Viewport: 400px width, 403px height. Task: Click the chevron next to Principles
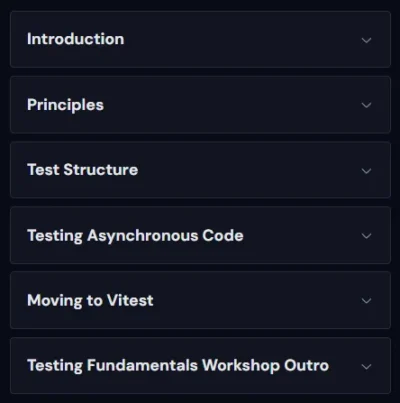pos(366,105)
